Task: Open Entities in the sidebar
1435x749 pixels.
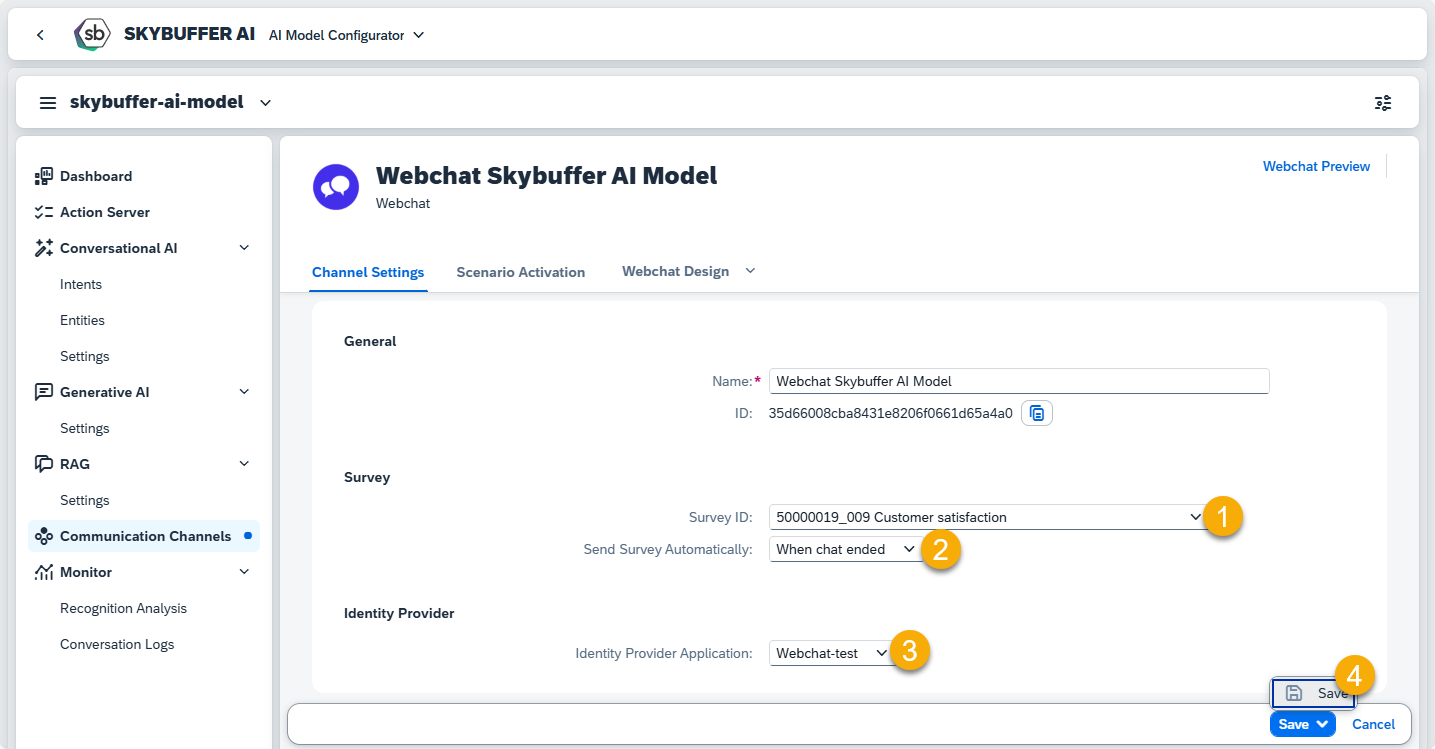Action: [x=82, y=320]
